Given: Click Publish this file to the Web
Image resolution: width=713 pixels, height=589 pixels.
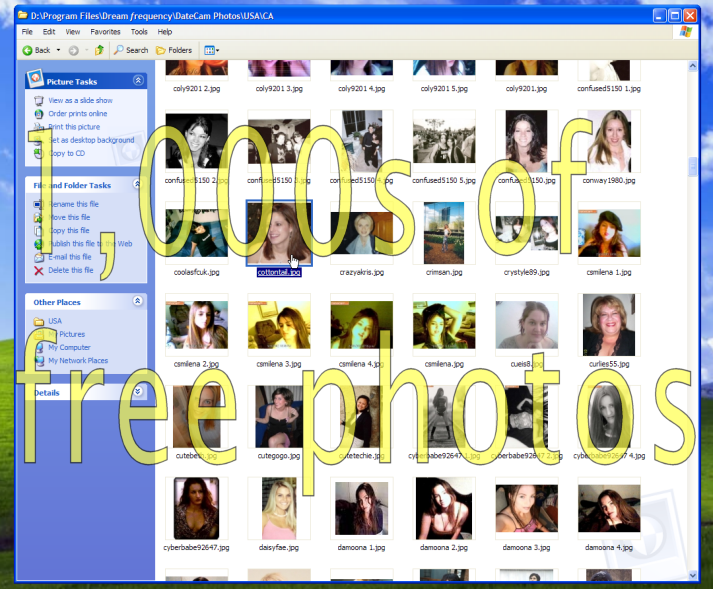Looking at the screenshot, I should (x=90, y=244).
